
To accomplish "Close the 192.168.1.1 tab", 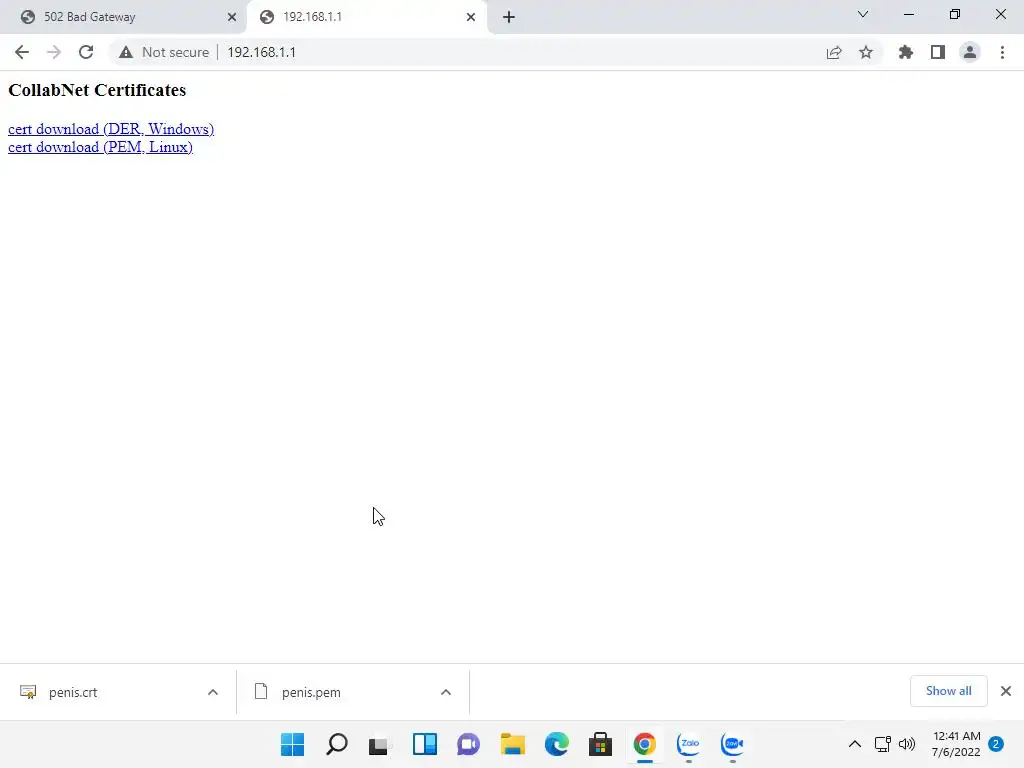I will 471,17.
